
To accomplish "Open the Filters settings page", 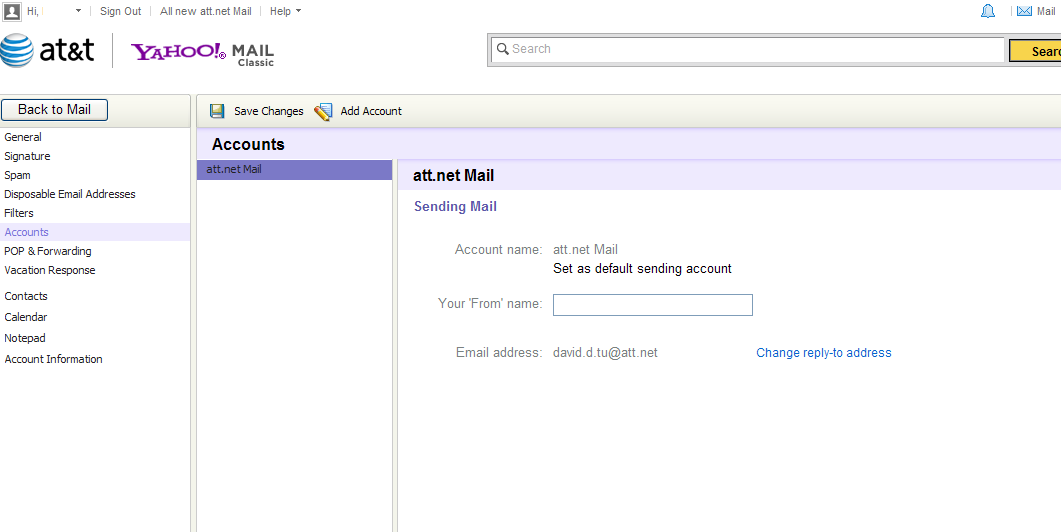I will point(19,213).
